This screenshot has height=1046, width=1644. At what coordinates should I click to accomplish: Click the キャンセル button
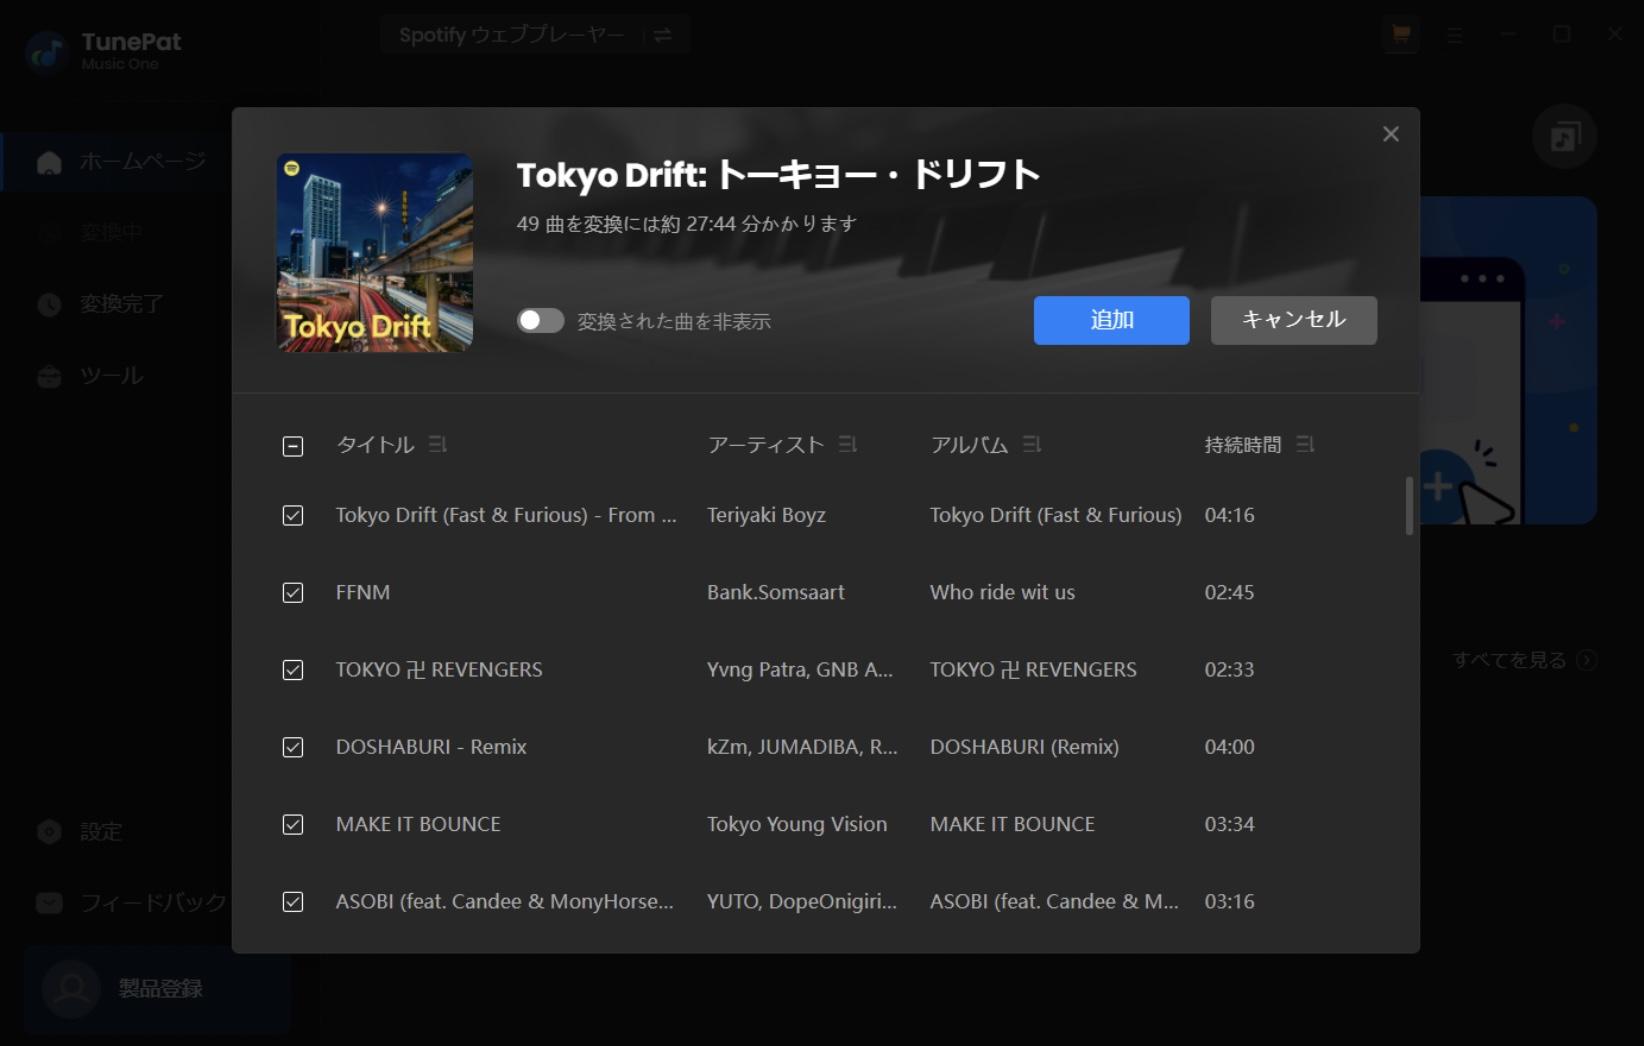click(1293, 320)
